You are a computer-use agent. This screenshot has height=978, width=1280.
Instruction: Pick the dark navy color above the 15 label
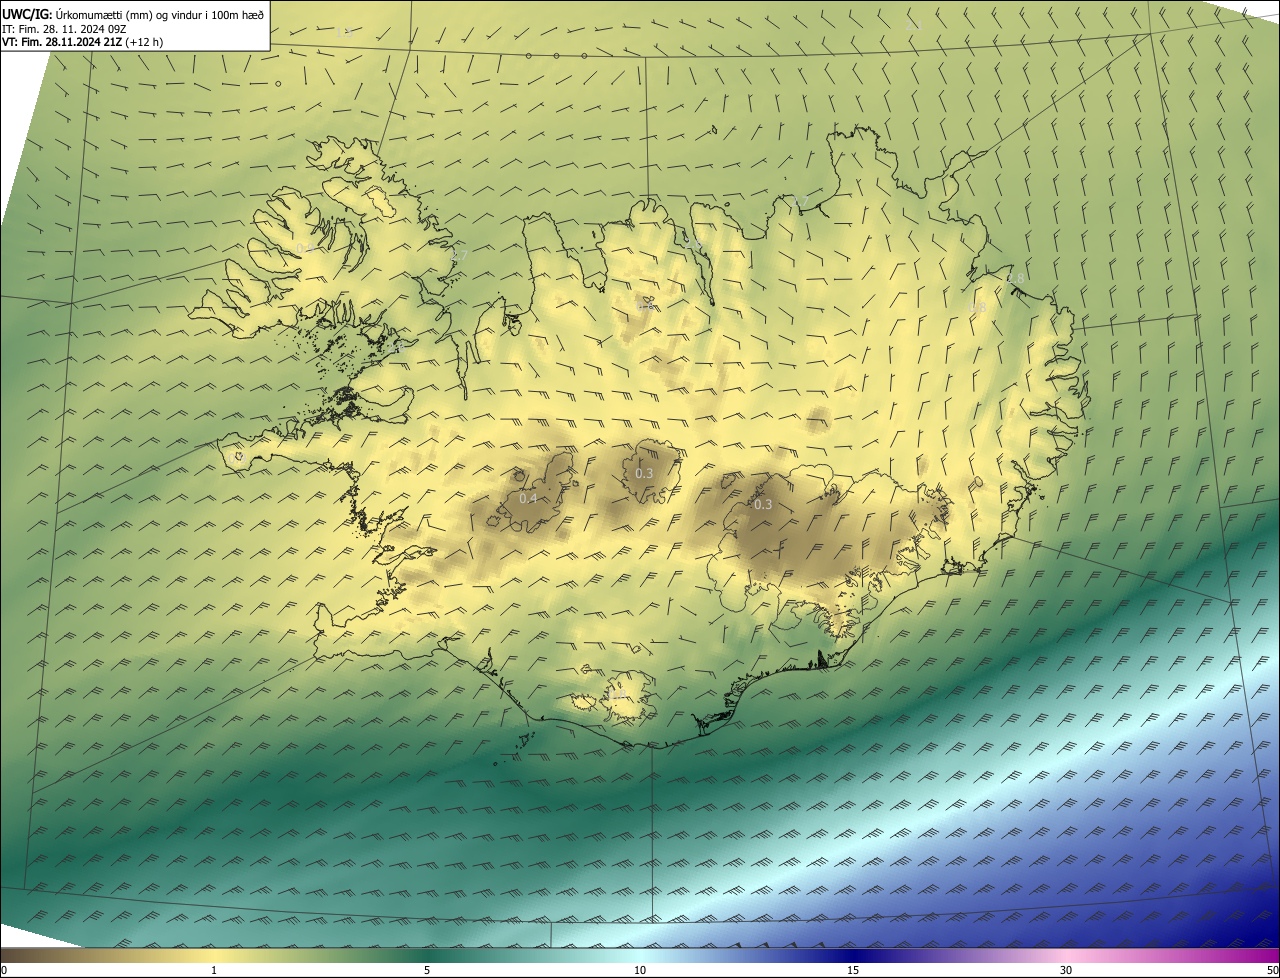click(853, 955)
